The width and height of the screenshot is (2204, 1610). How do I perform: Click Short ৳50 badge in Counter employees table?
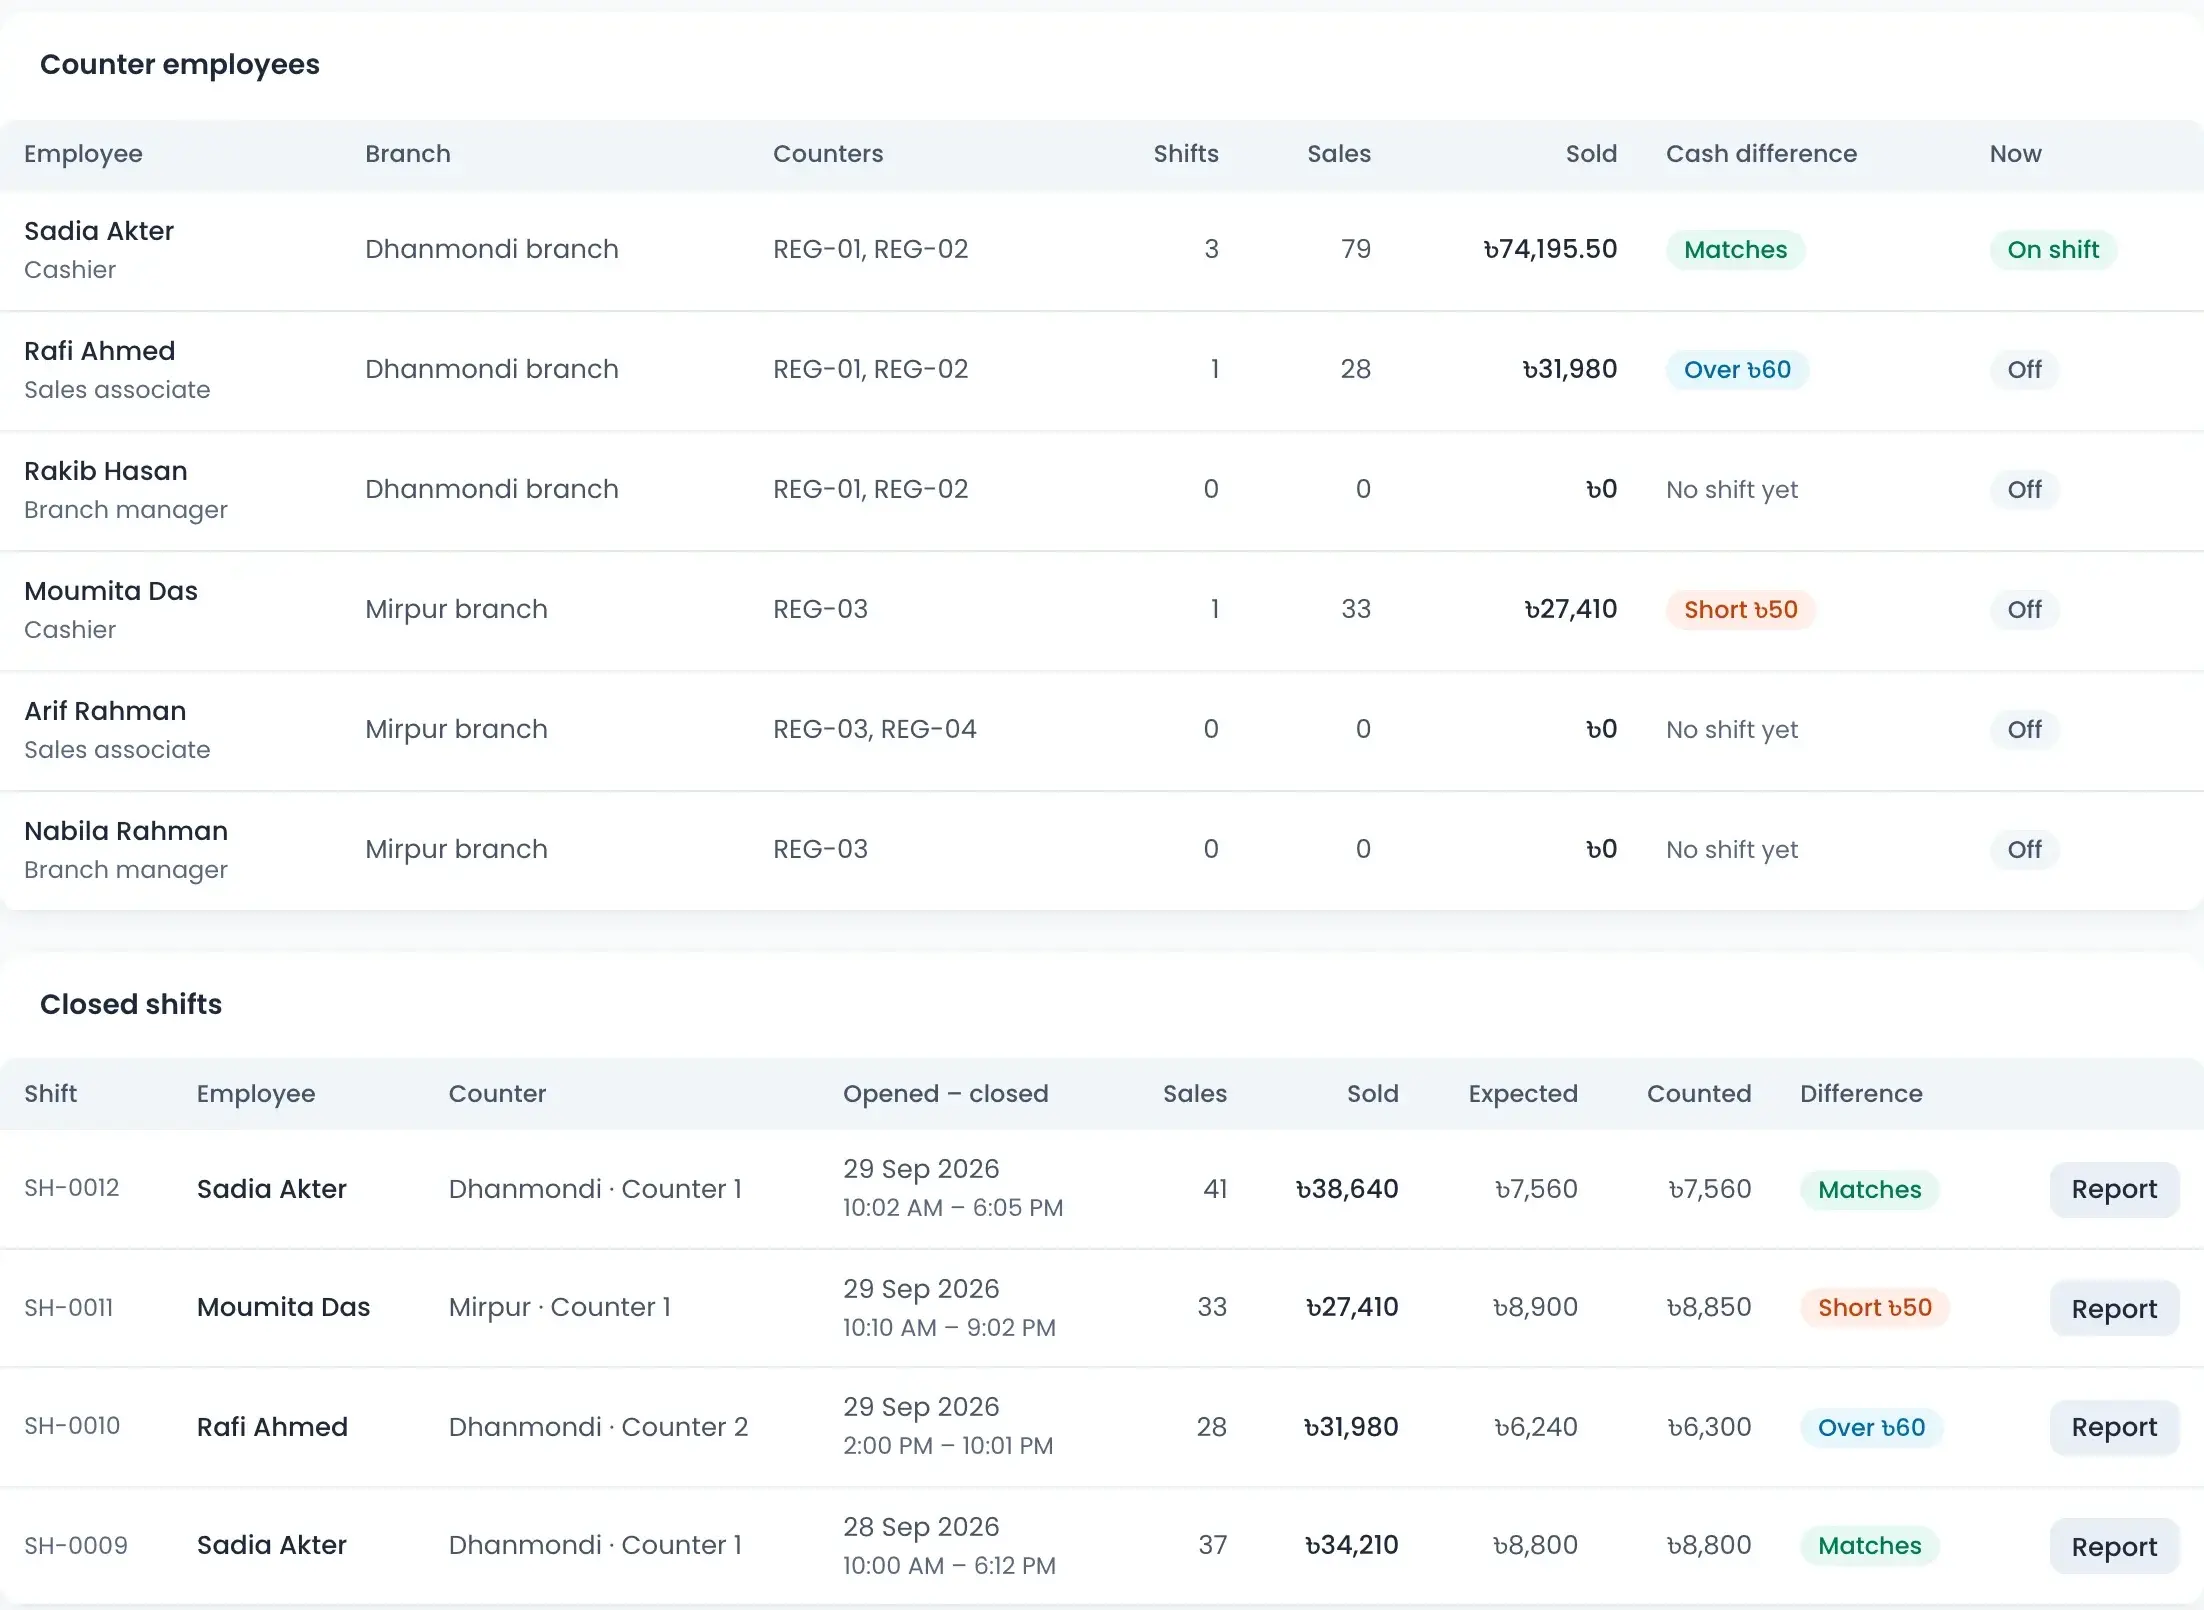point(1740,609)
